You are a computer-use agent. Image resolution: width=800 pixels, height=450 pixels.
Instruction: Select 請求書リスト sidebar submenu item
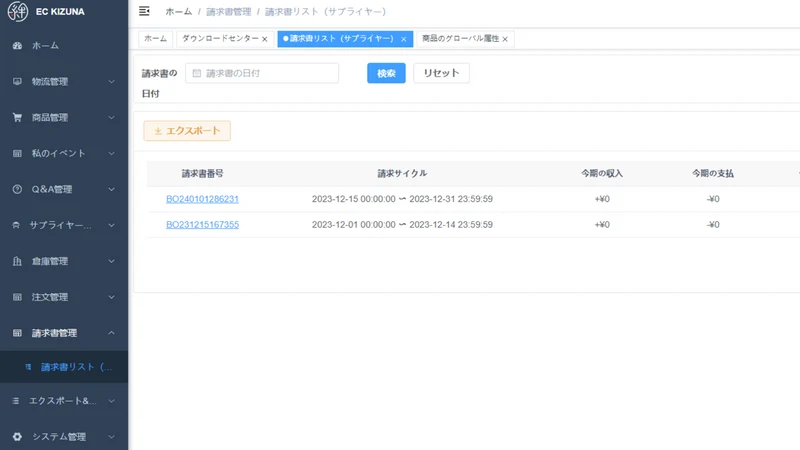point(64,367)
